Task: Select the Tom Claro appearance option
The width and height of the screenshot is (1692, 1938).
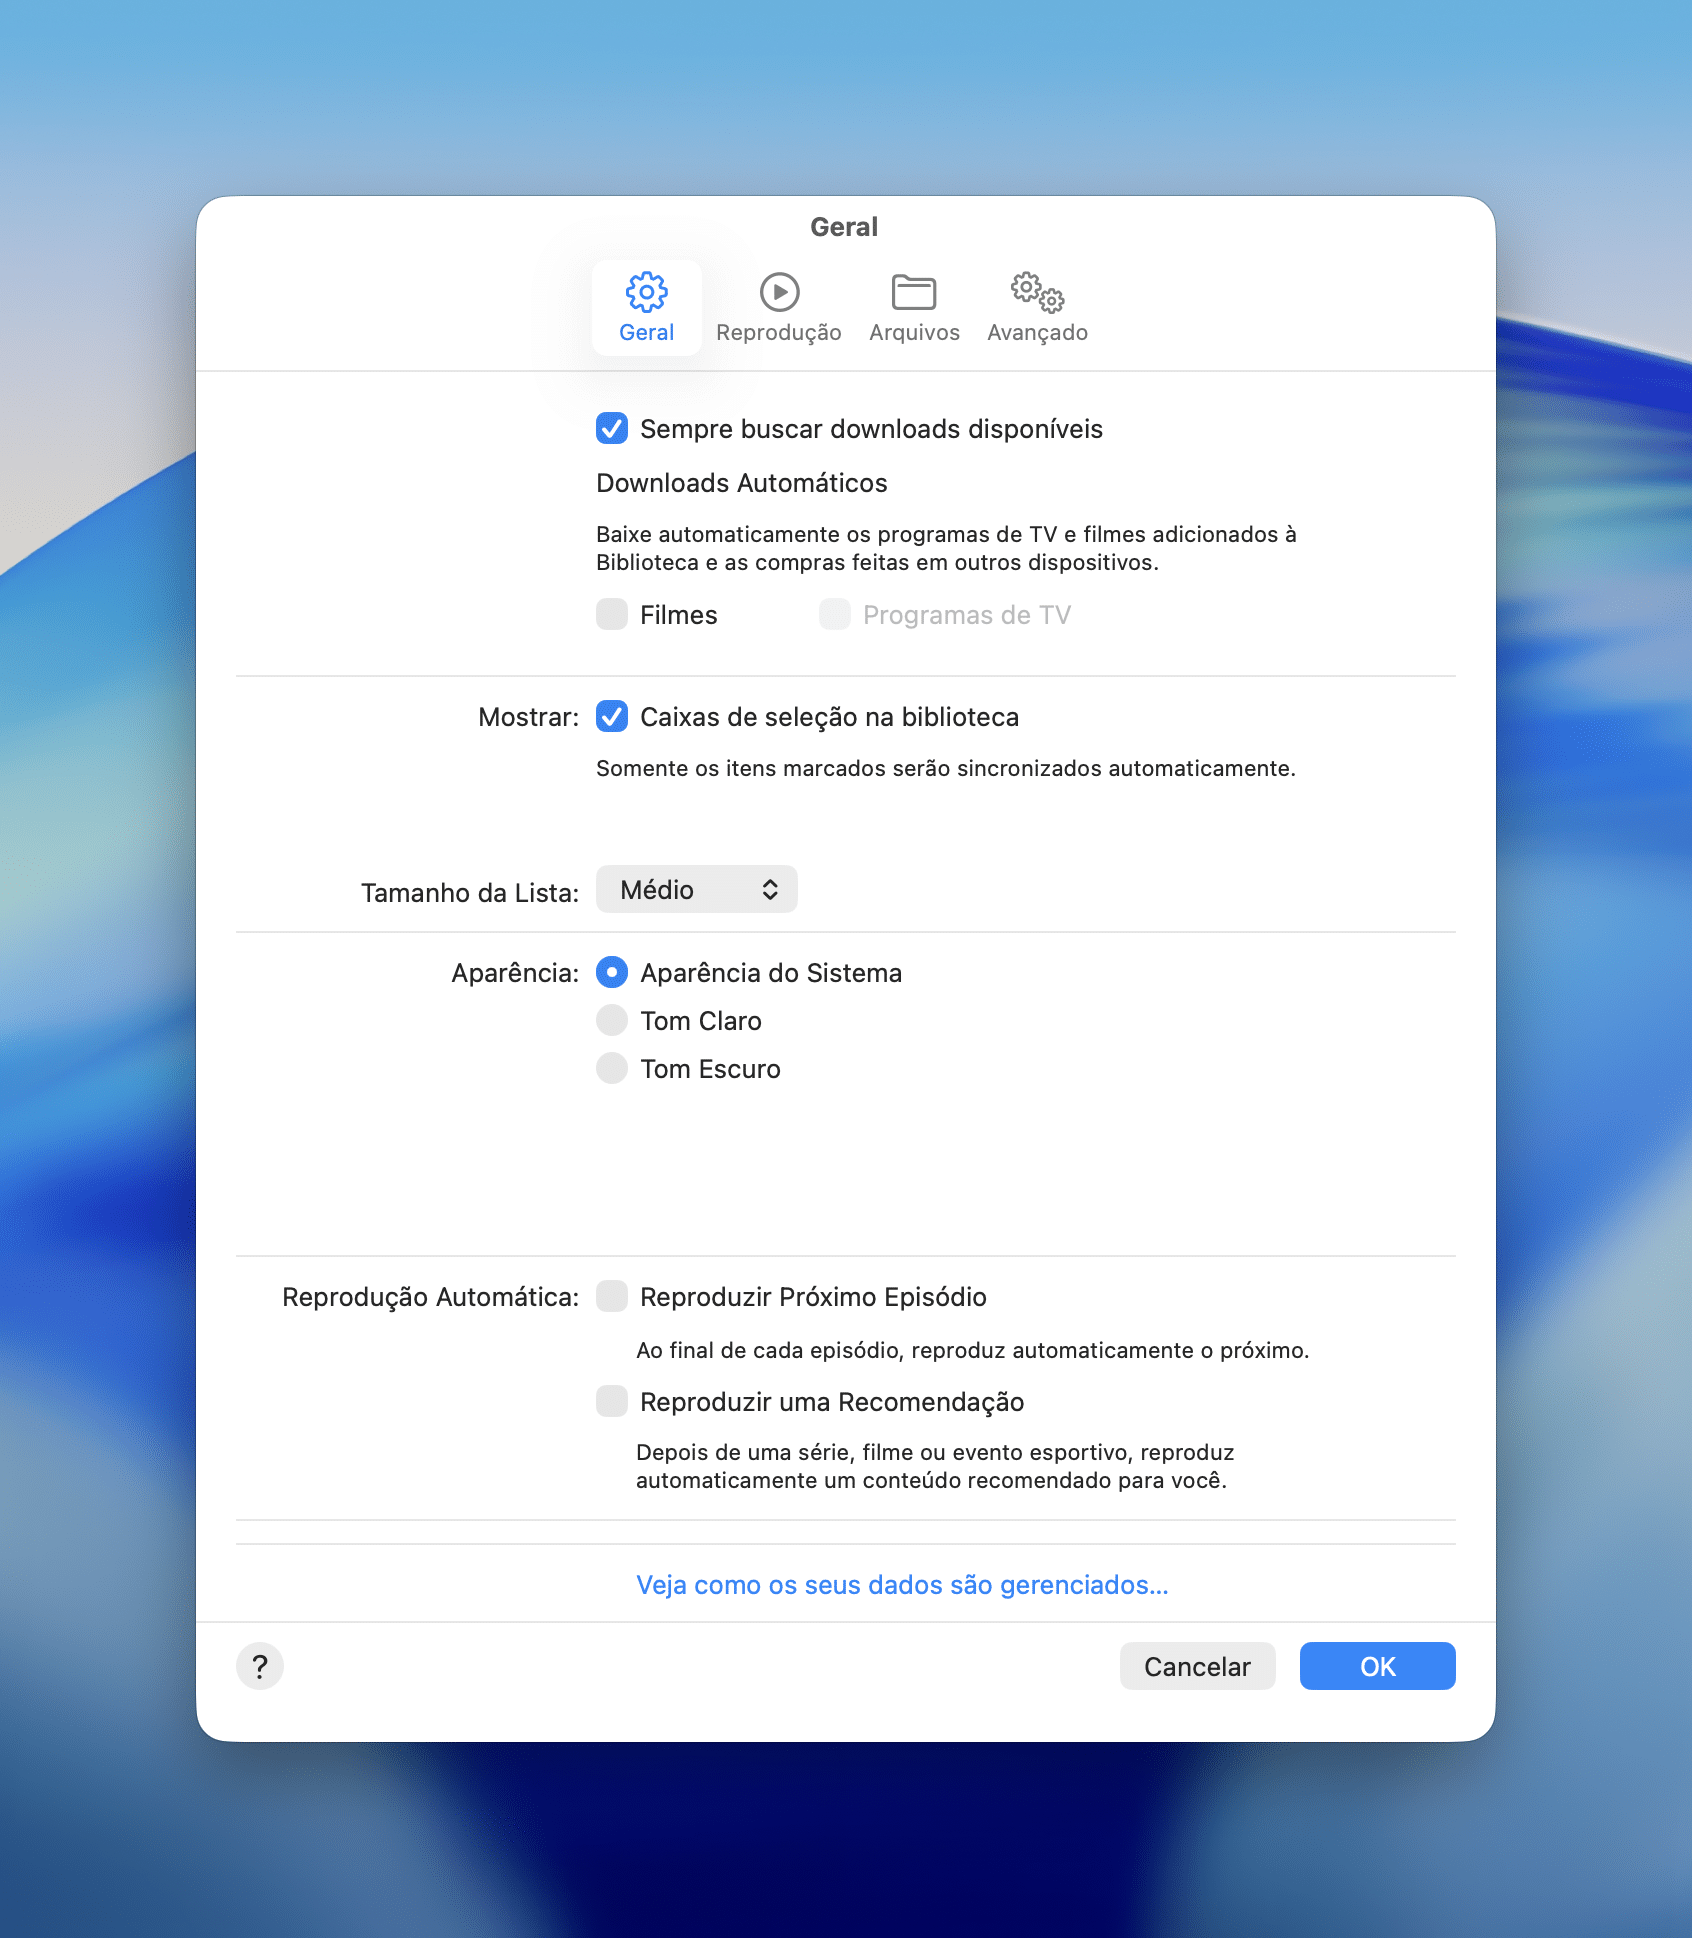Action: [612, 1021]
